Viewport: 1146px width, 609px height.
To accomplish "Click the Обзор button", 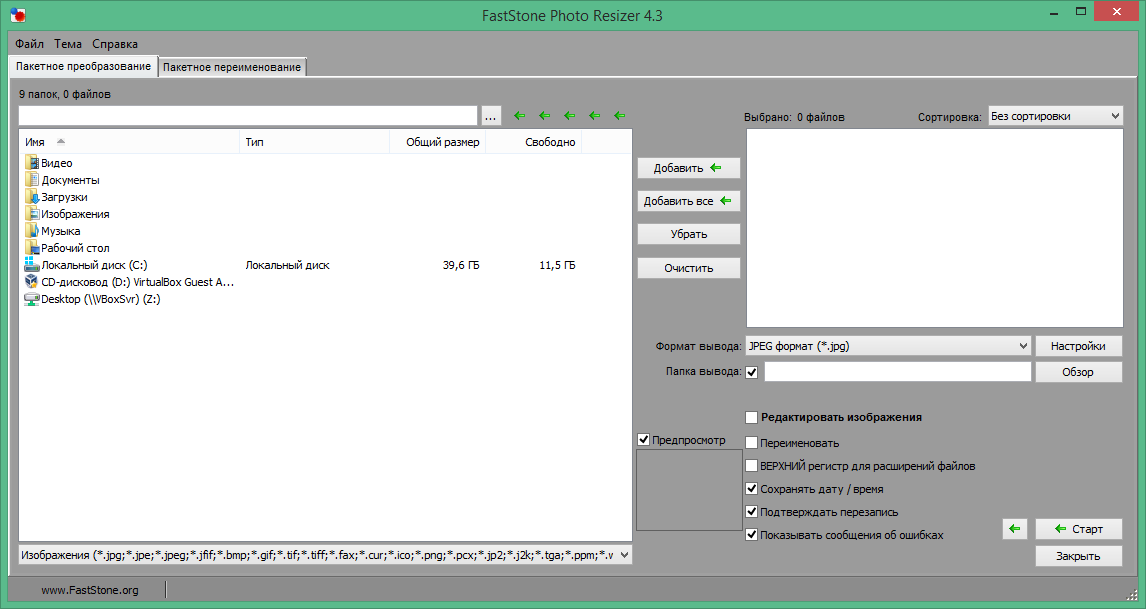I will 1078,372.
